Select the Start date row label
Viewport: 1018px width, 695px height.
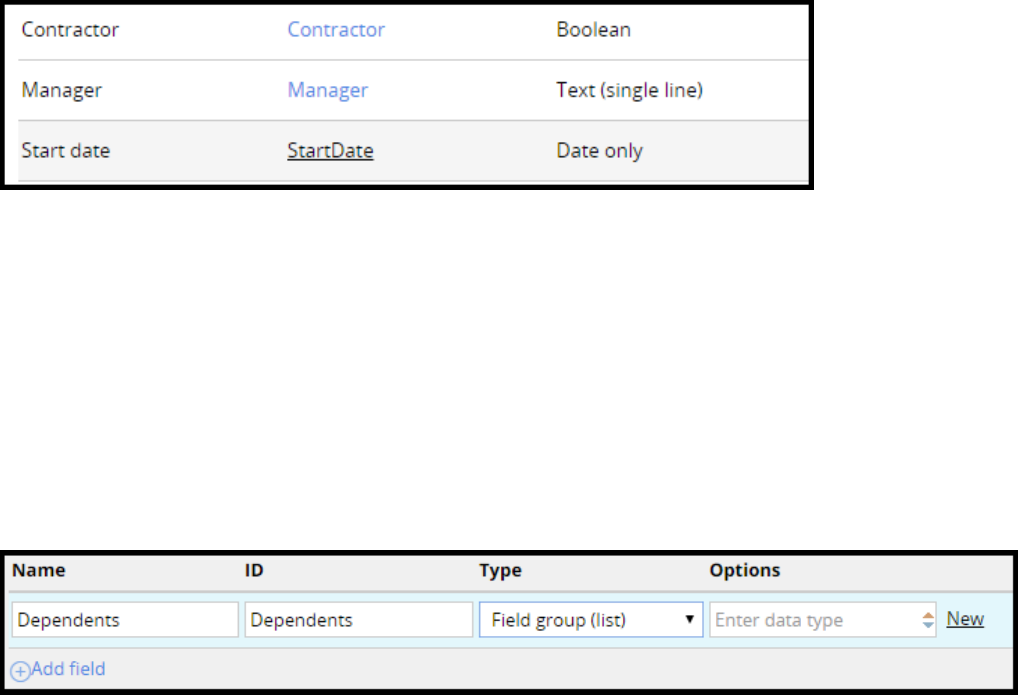(x=66, y=152)
